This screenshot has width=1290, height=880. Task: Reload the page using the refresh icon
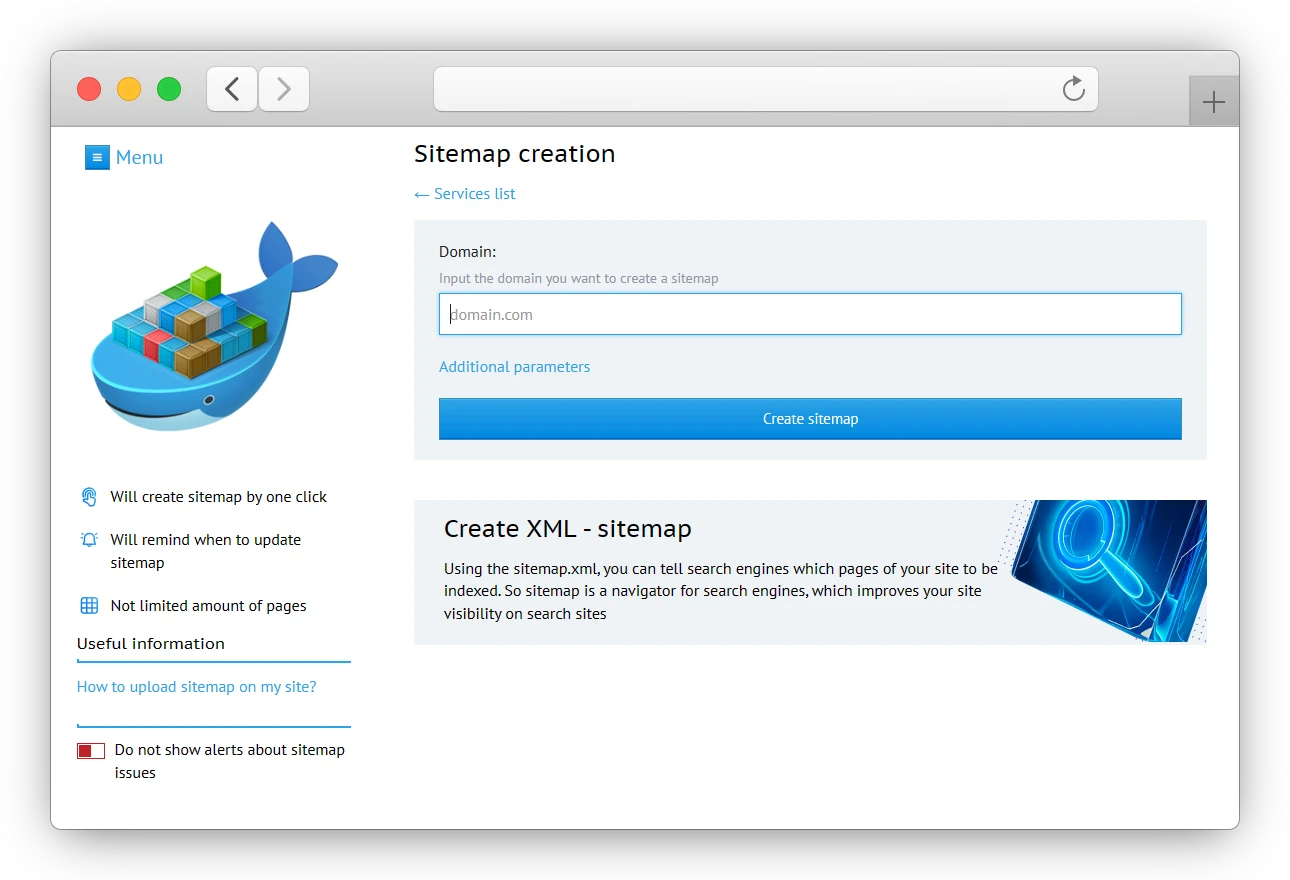[1073, 89]
